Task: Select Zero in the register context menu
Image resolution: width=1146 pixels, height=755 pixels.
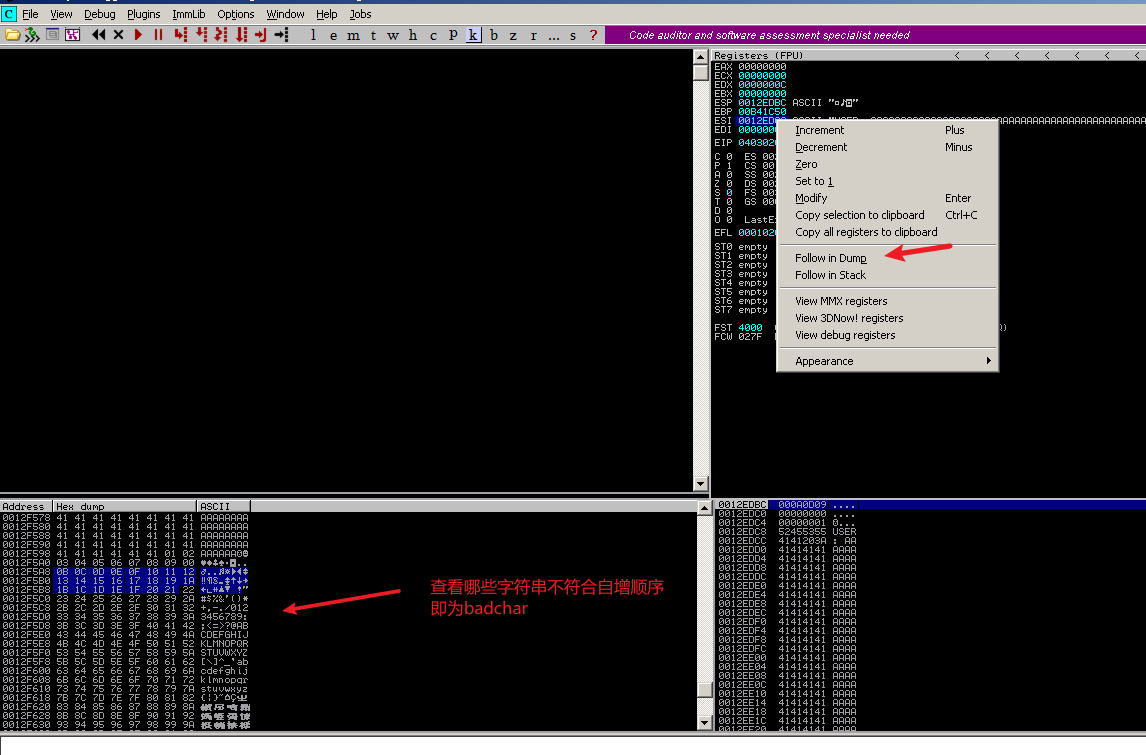Action: [x=887, y=164]
